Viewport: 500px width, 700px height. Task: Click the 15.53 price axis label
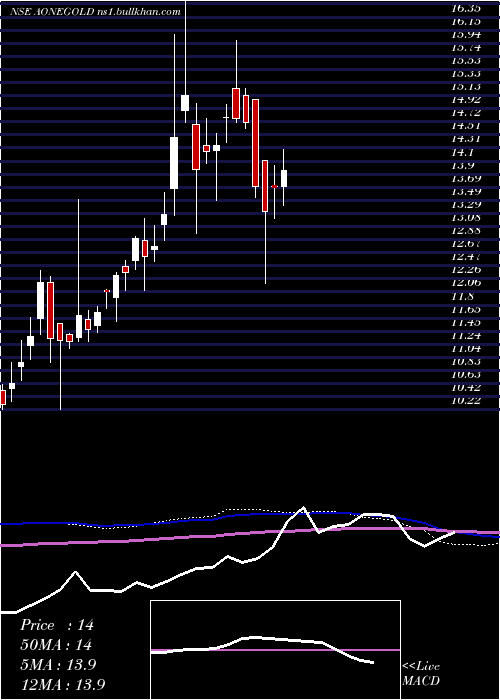[x=465, y=60]
